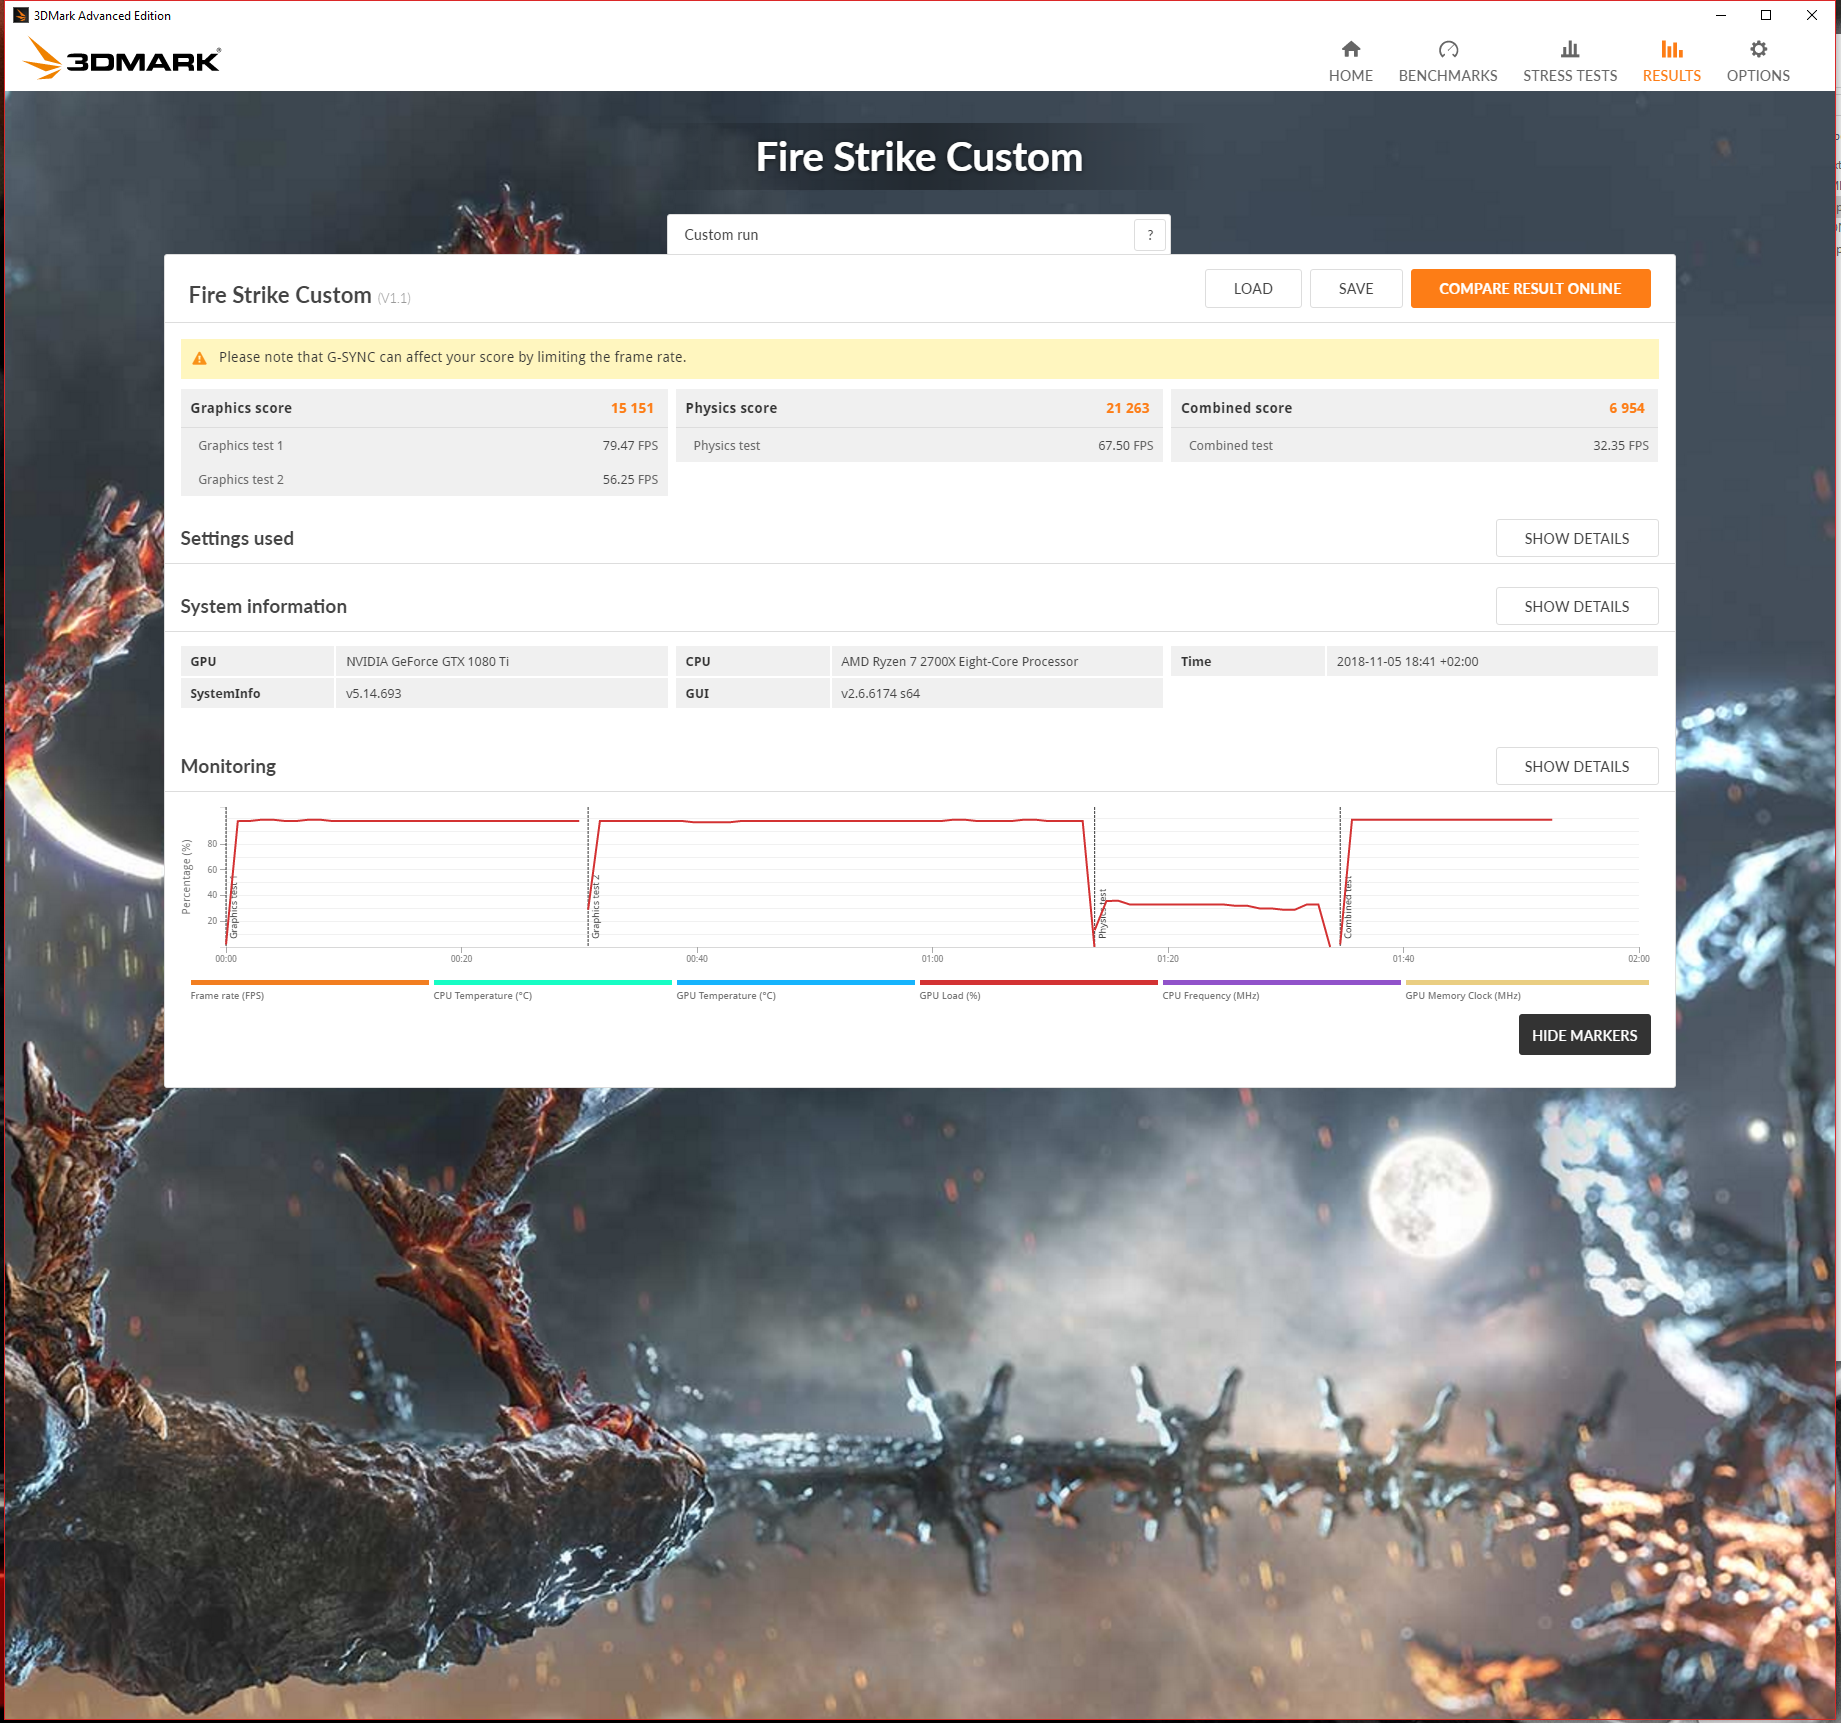Click NVIDIA GeForce GTX 1080 Ti cell
Image resolution: width=1841 pixels, height=1723 pixels.
coord(501,661)
